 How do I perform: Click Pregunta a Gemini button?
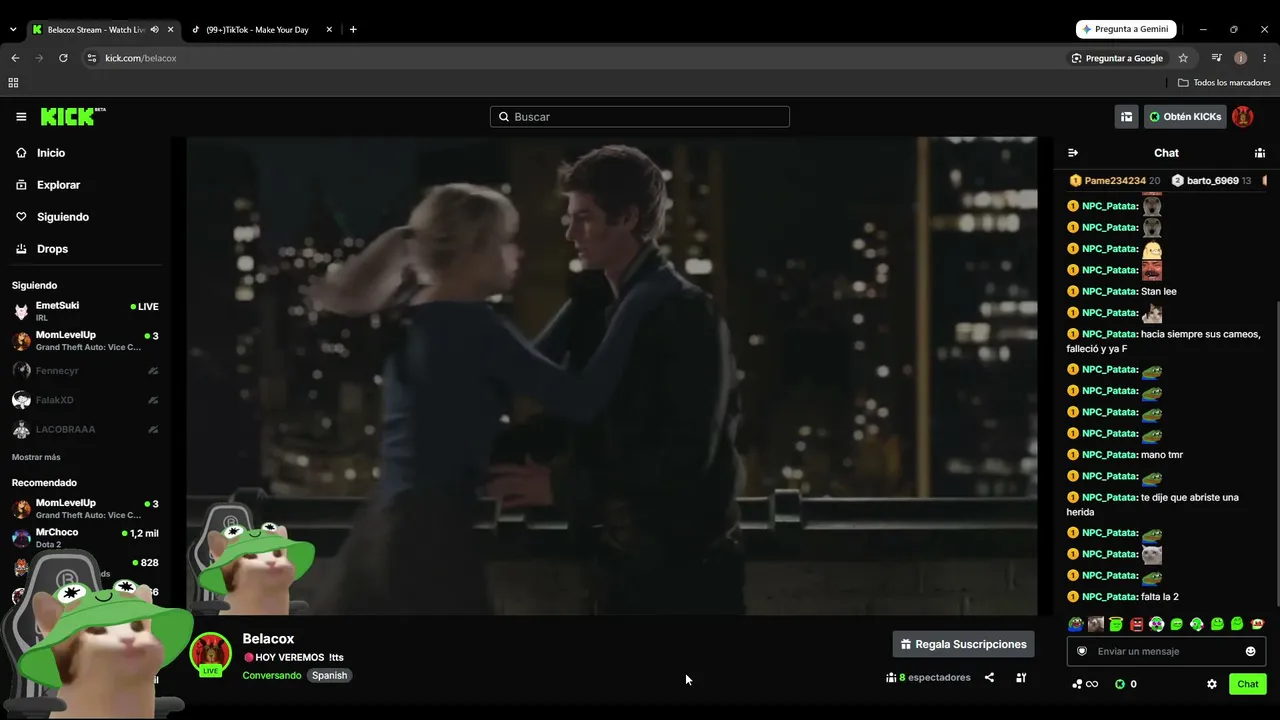(x=1126, y=29)
